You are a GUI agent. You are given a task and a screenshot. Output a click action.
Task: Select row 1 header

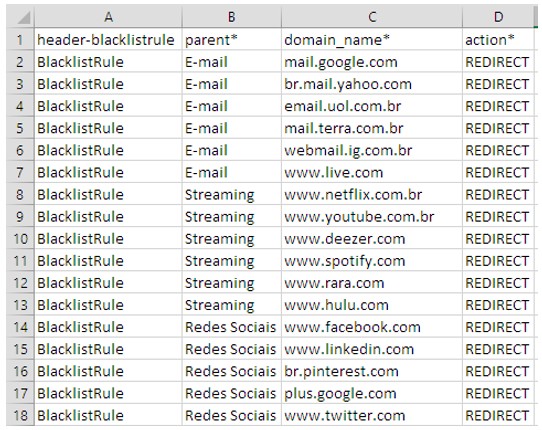pyautogui.click(x=20, y=39)
